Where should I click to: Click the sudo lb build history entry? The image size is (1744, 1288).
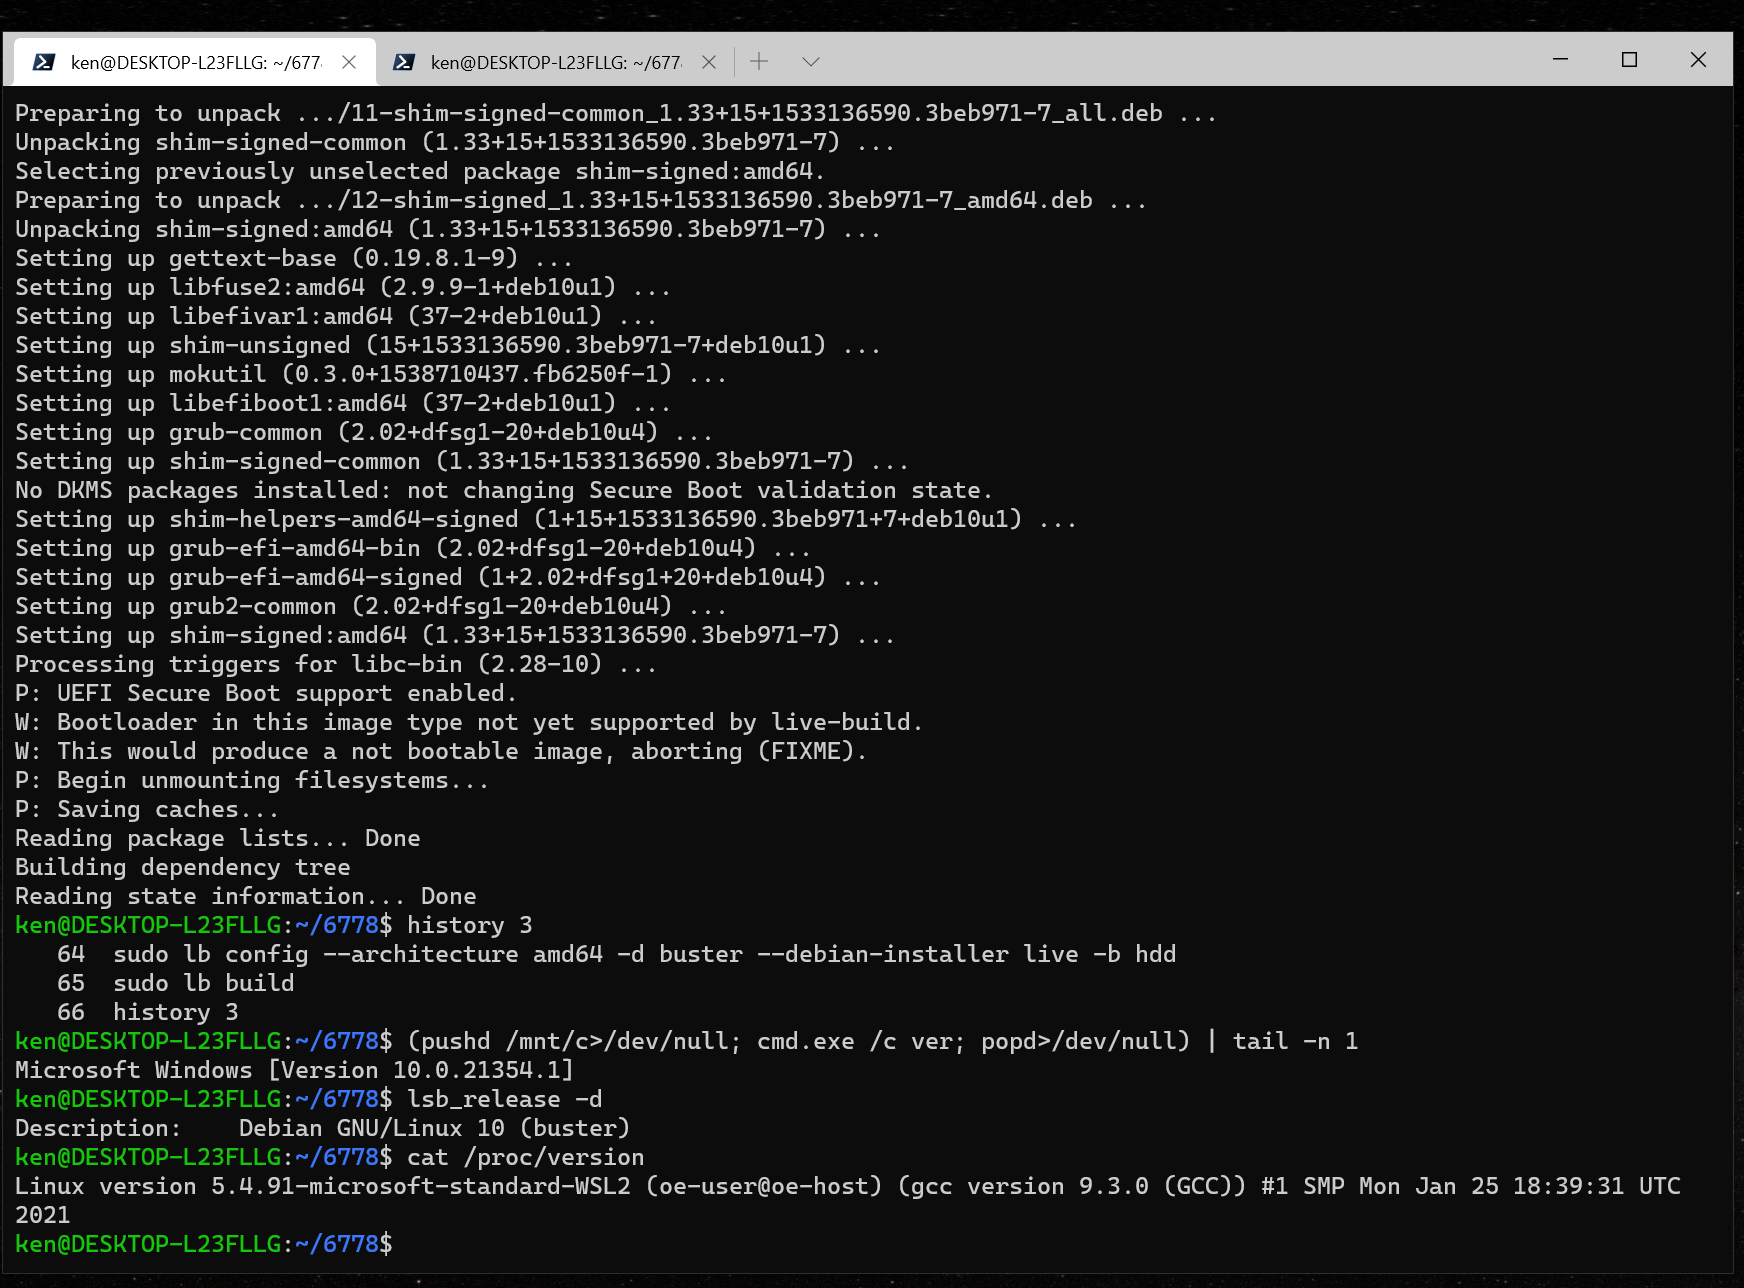(x=204, y=982)
